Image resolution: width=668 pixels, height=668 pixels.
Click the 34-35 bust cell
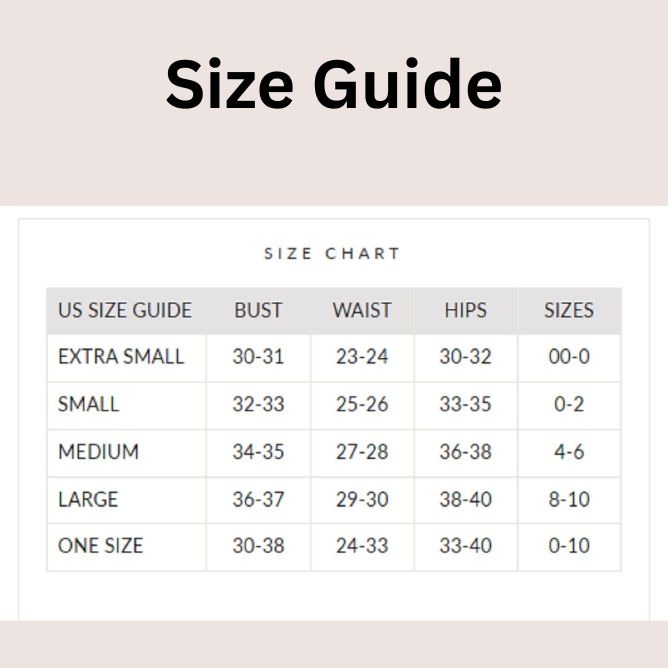(258, 451)
